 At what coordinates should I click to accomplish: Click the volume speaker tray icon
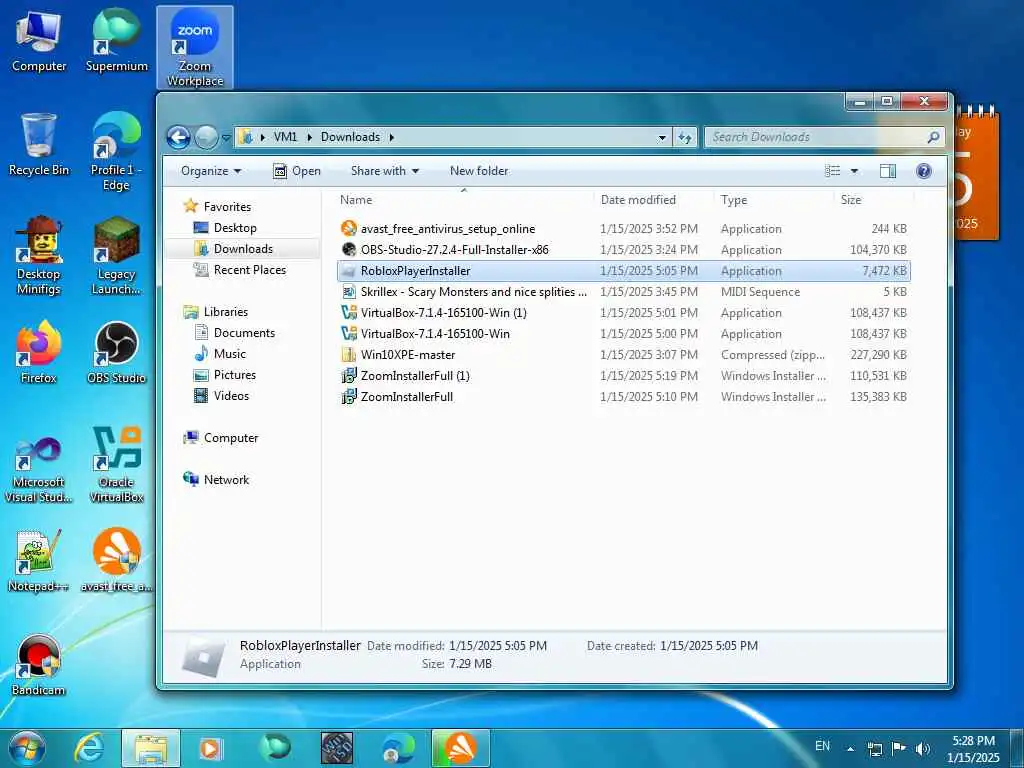pos(922,748)
